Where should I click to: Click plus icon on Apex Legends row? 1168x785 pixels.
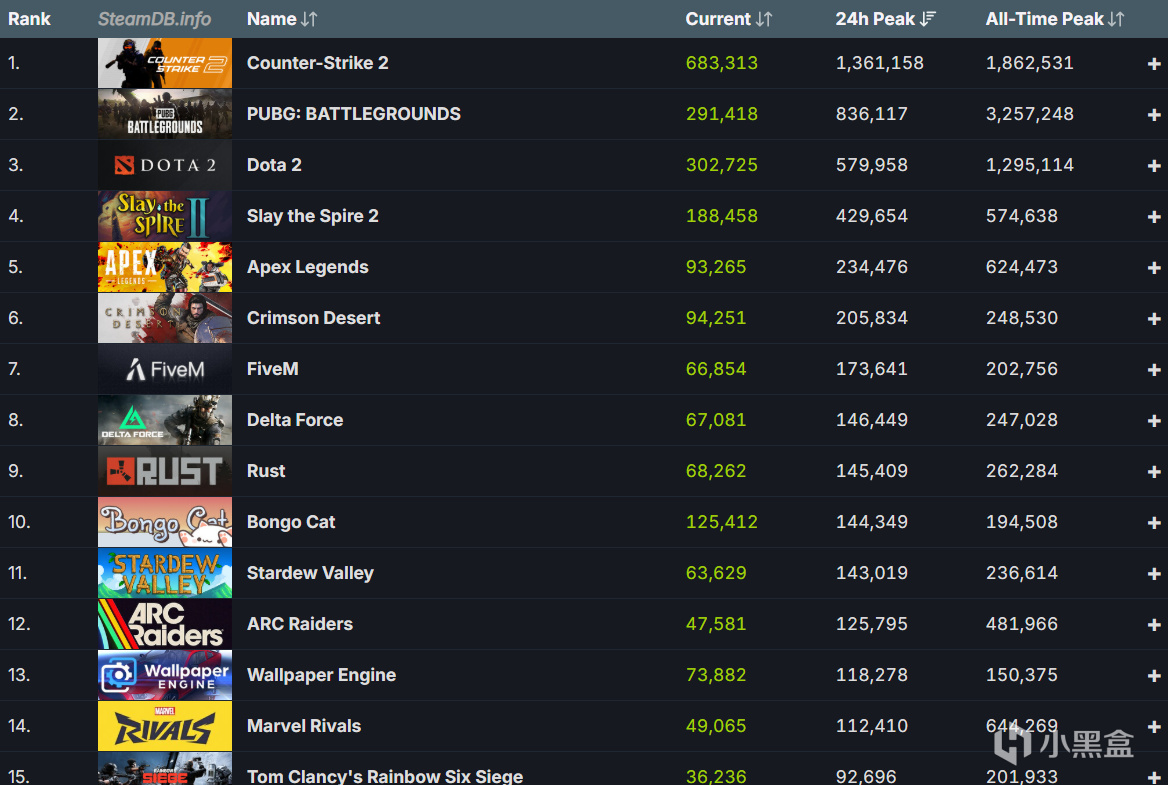pyautogui.click(x=1154, y=268)
